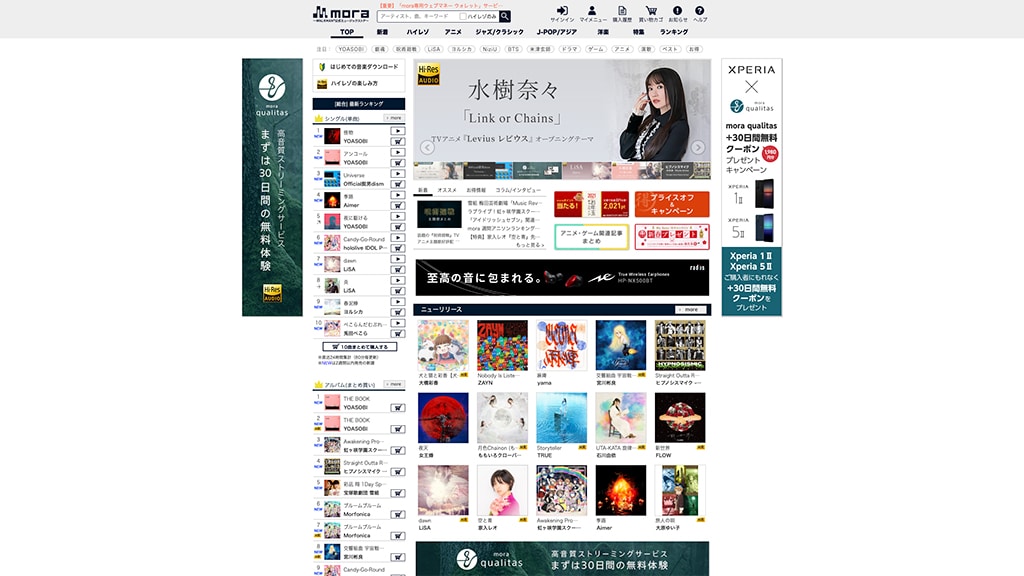1024x576 pixels.
Task: Open the ZAYN Nobody Is Listening album cover
Action: pyautogui.click(x=502, y=345)
